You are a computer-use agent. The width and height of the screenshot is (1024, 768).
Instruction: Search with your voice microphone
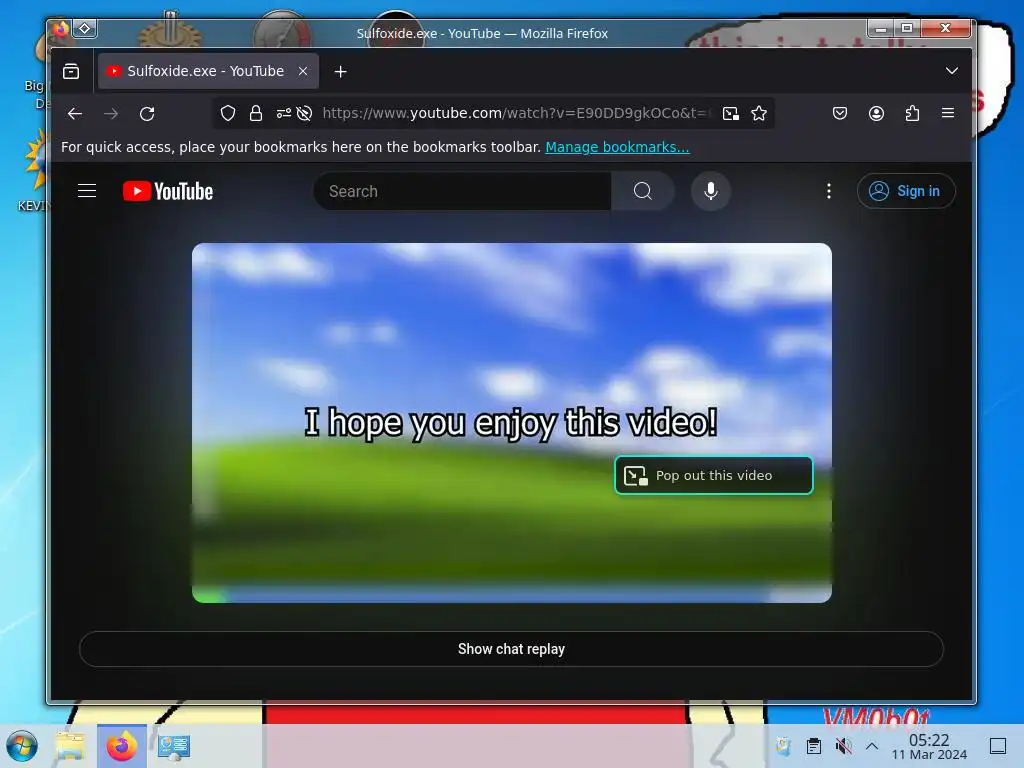coord(711,191)
